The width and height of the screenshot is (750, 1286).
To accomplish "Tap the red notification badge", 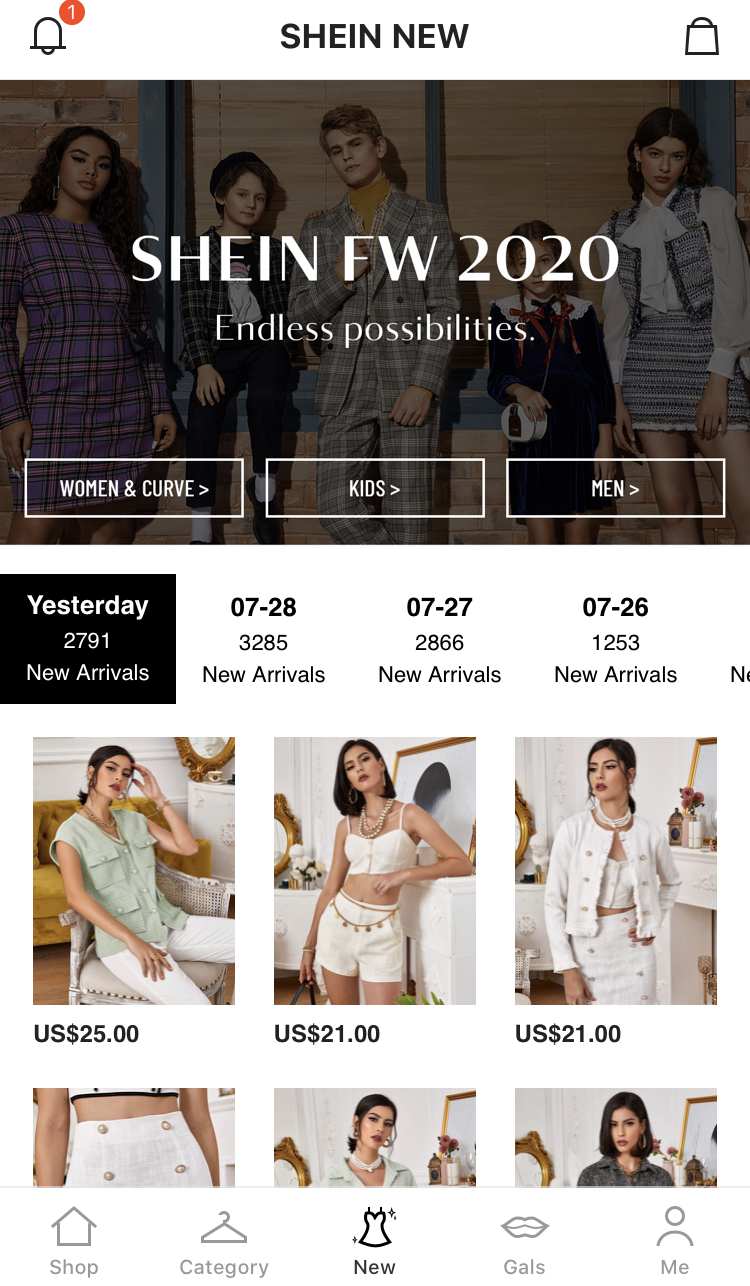I will (x=72, y=12).
